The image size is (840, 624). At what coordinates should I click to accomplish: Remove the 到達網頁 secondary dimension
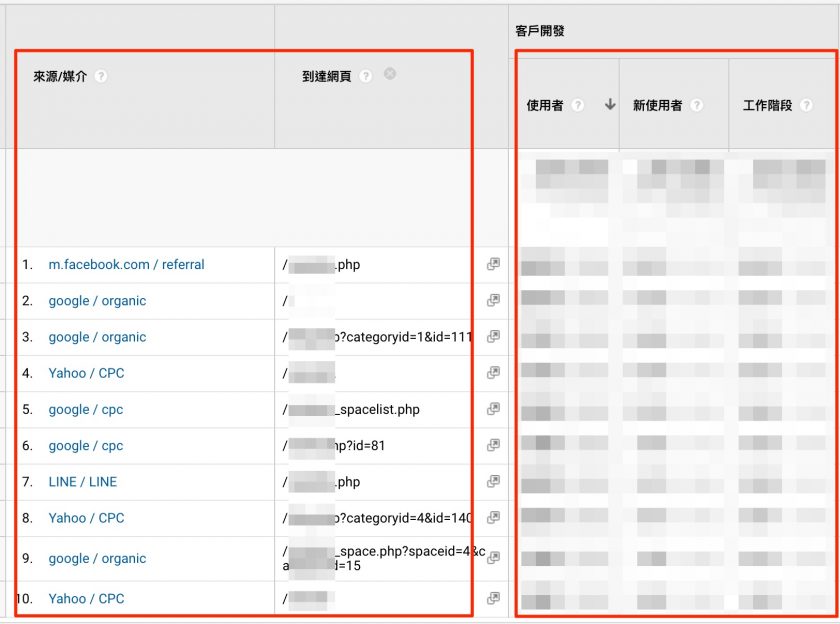[x=390, y=74]
